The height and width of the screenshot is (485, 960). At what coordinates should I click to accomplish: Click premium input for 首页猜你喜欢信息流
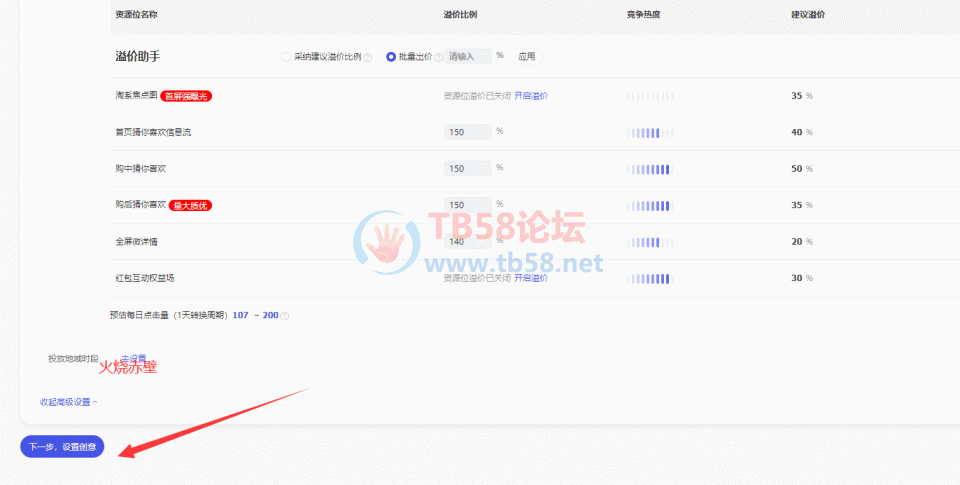pyautogui.click(x=467, y=132)
